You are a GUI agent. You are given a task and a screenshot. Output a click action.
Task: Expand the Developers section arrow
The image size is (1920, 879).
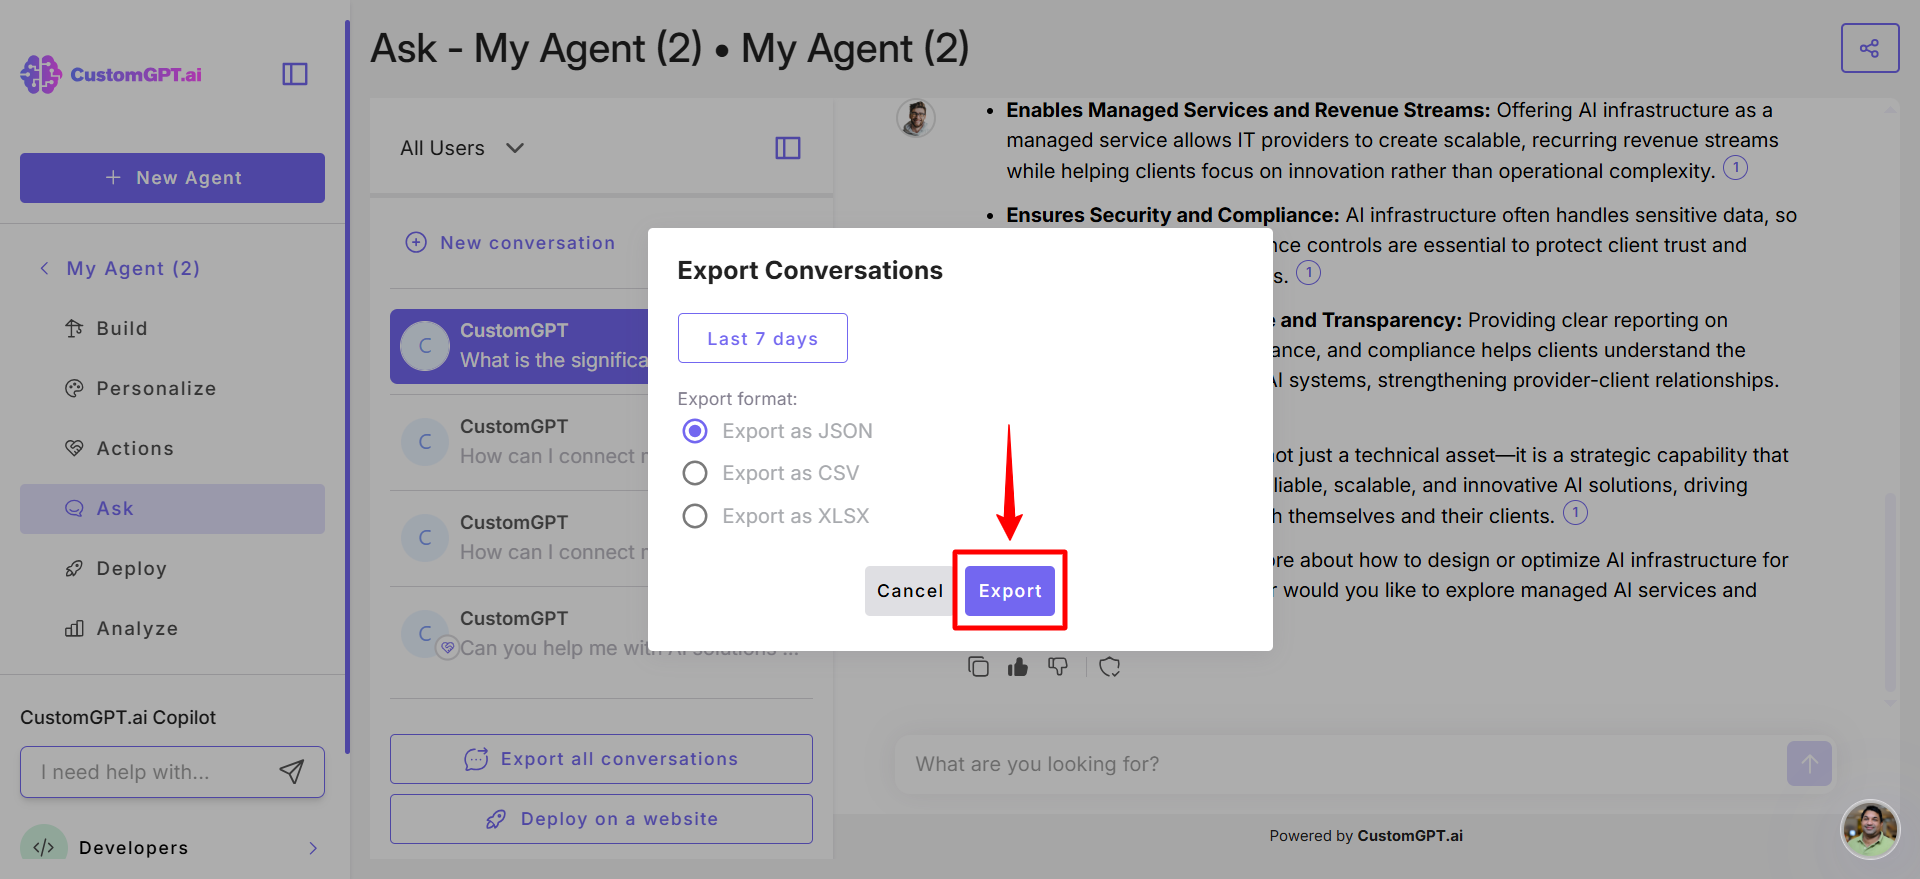click(313, 847)
